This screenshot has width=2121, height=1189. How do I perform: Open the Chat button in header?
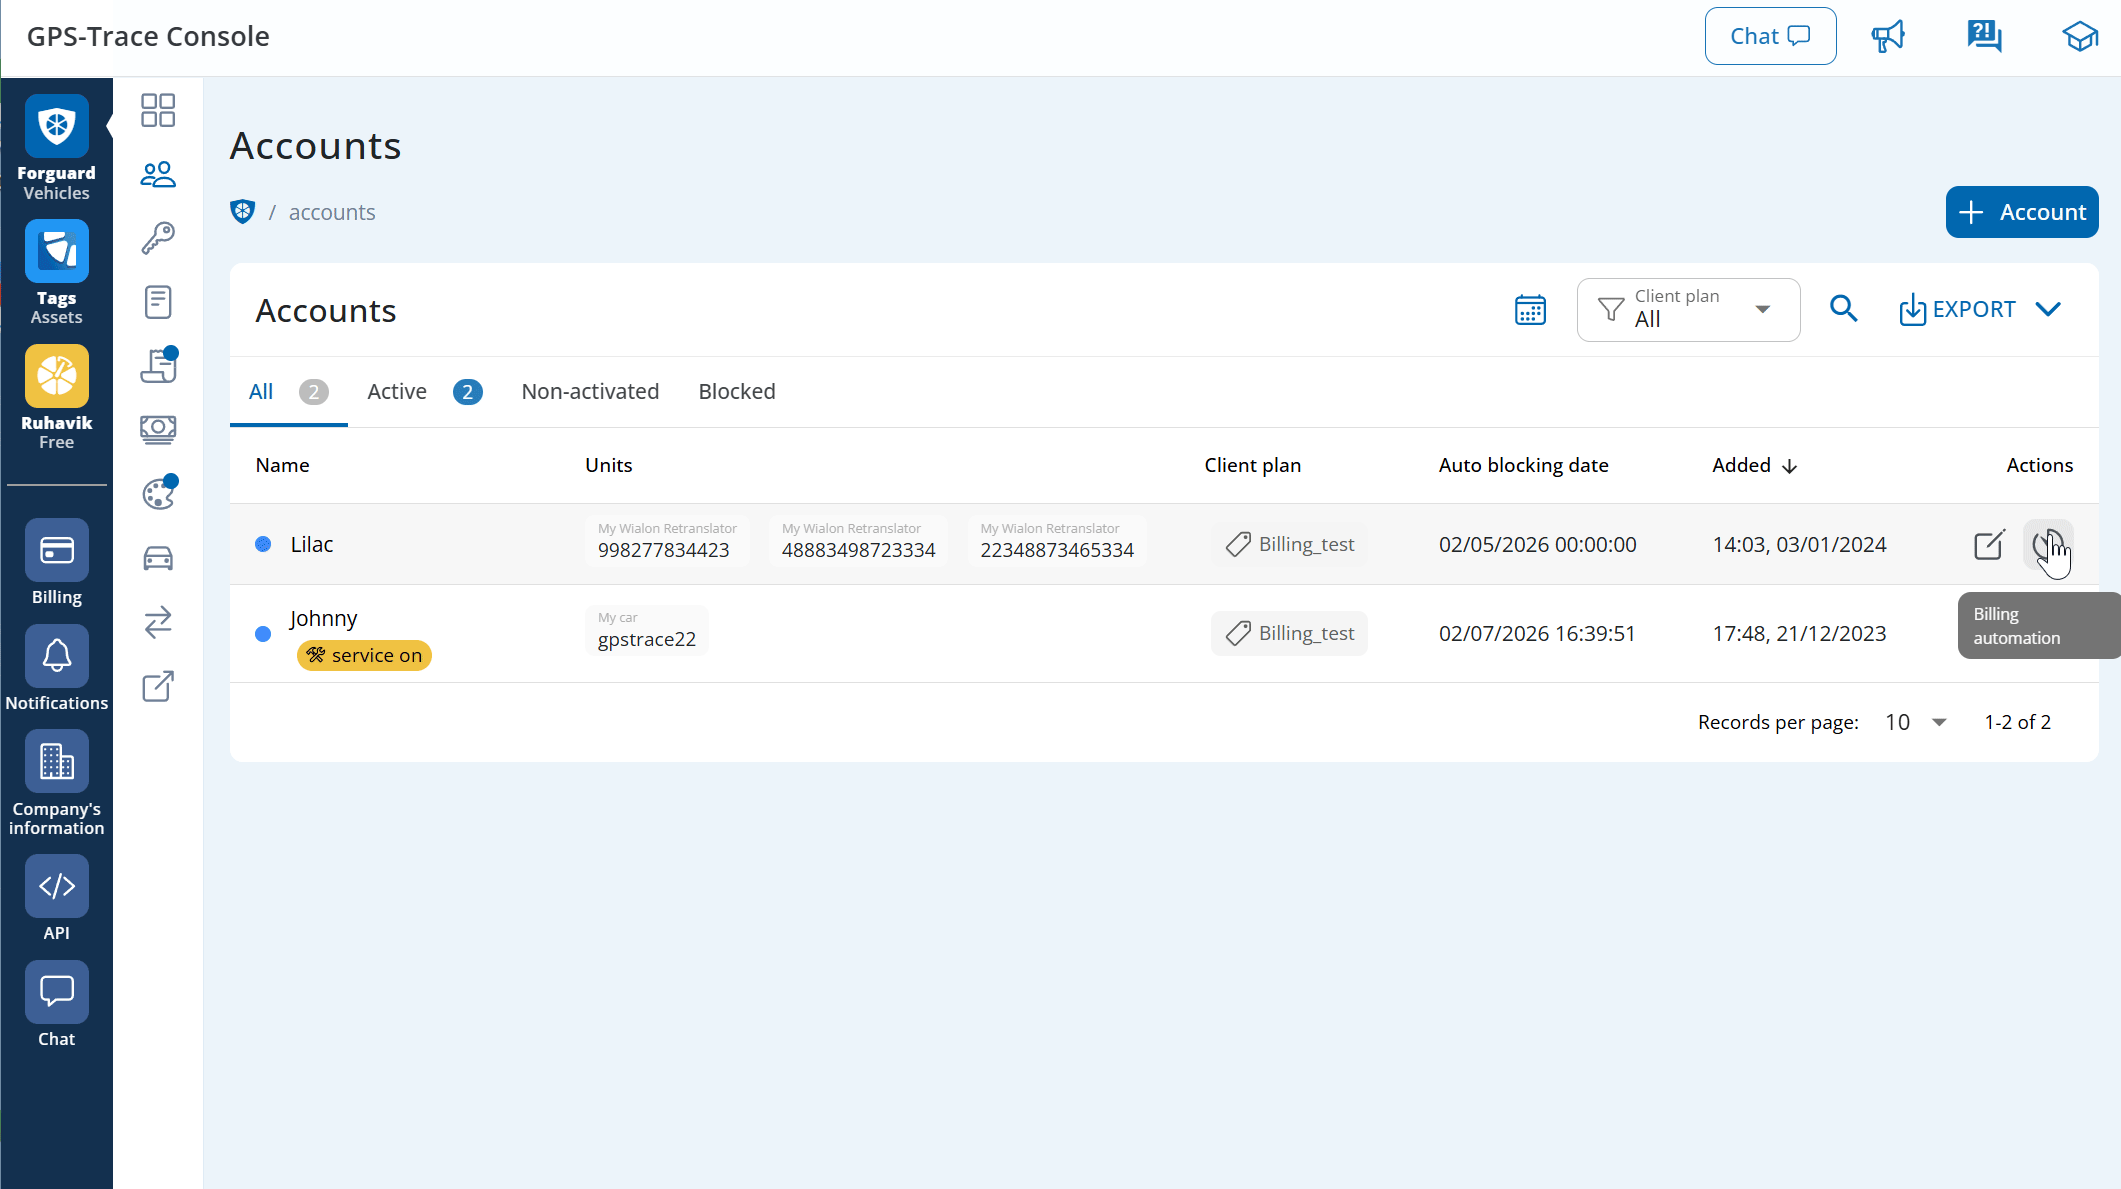click(x=1770, y=37)
